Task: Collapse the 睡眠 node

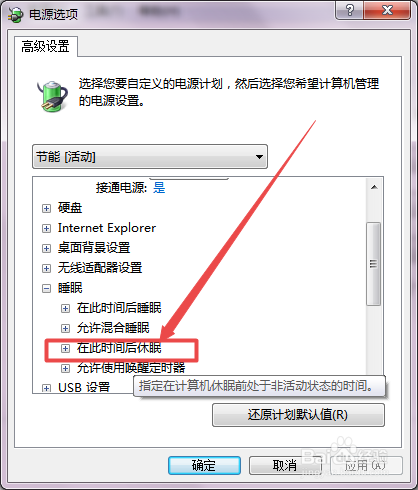Action: (46, 288)
